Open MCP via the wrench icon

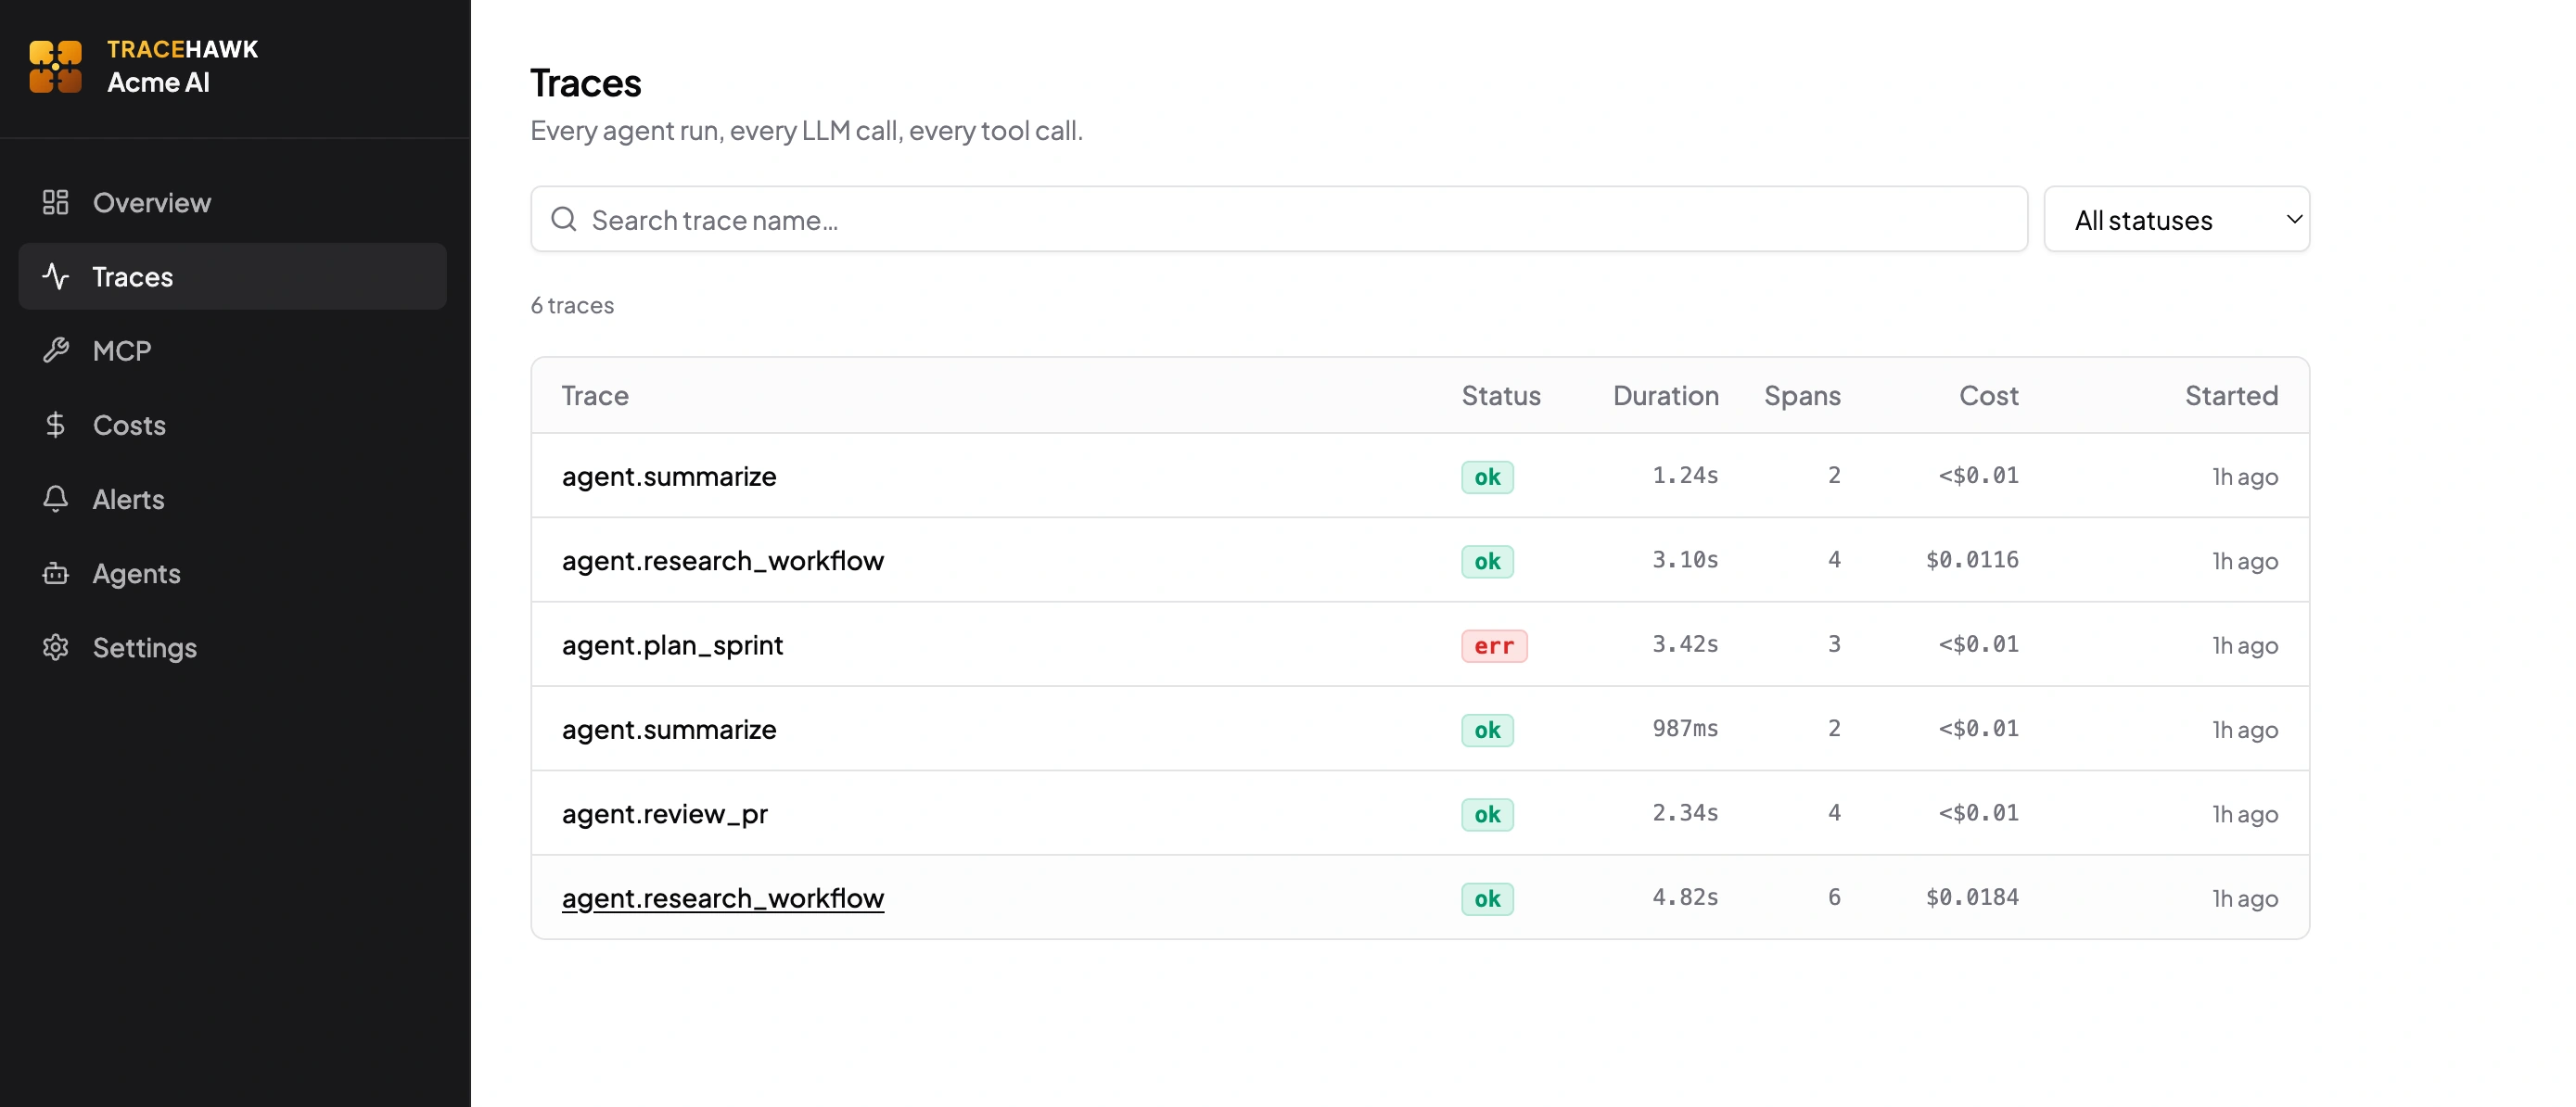55,350
